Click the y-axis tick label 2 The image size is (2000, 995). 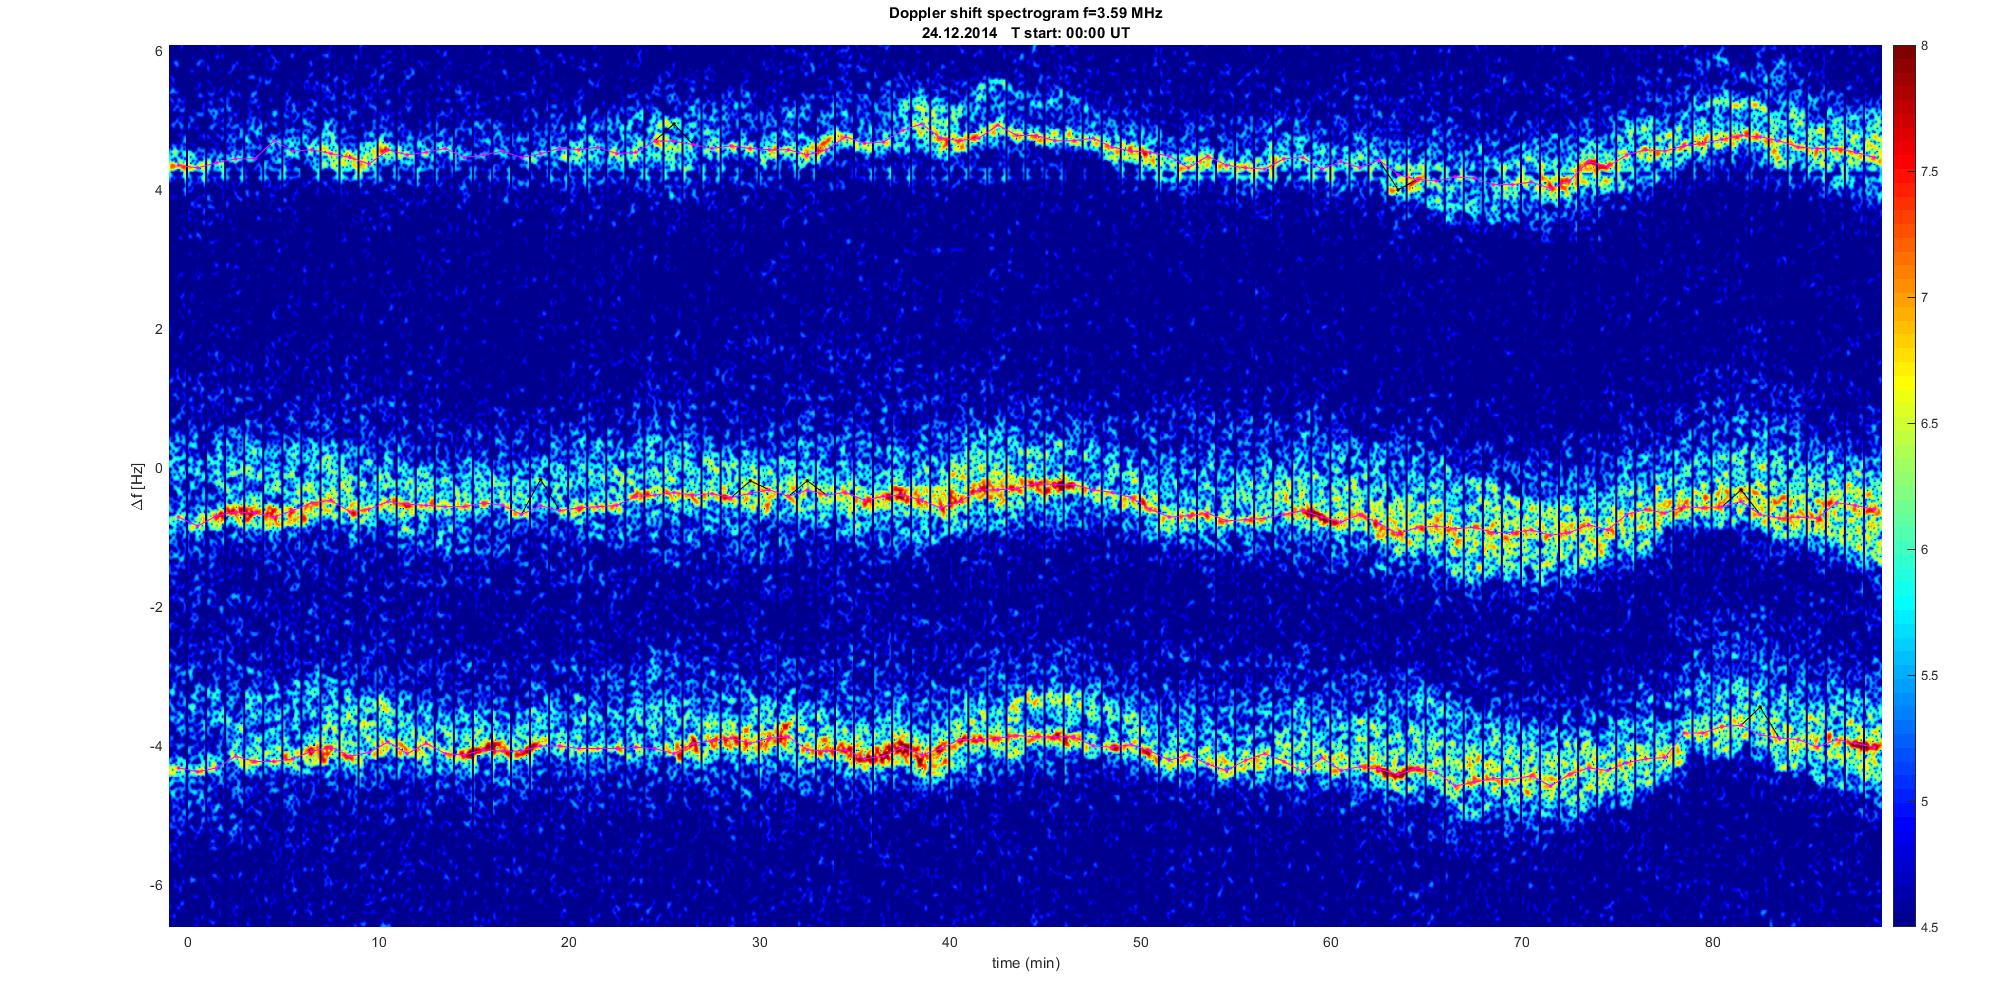pos(158,329)
